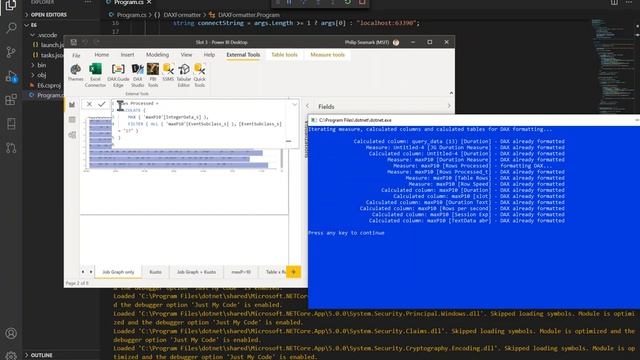Screen dimensions: 640x360
Task: Restart the VS Code debugger
Action: click(347, 2)
